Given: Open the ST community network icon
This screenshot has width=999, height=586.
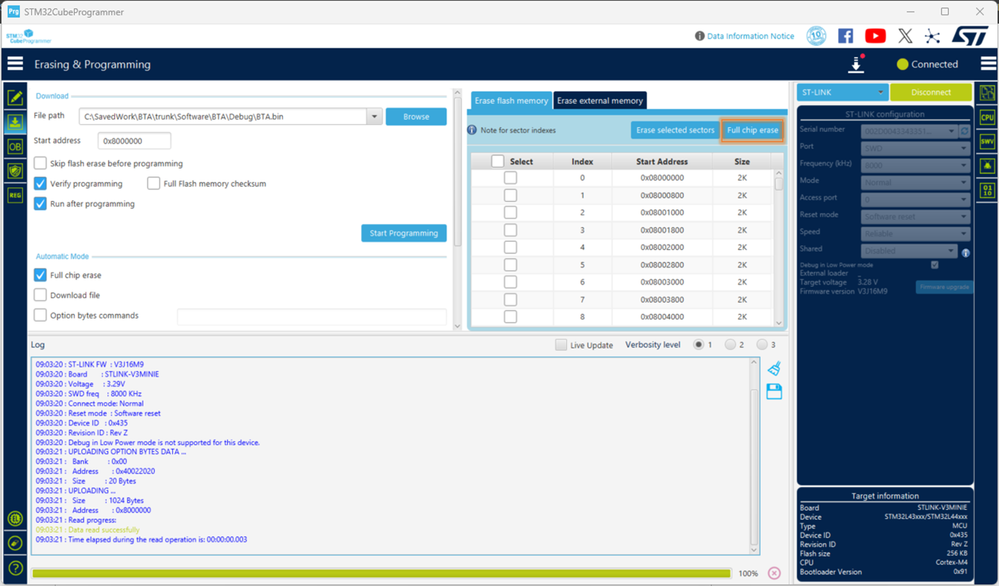Looking at the screenshot, I should 932,36.
